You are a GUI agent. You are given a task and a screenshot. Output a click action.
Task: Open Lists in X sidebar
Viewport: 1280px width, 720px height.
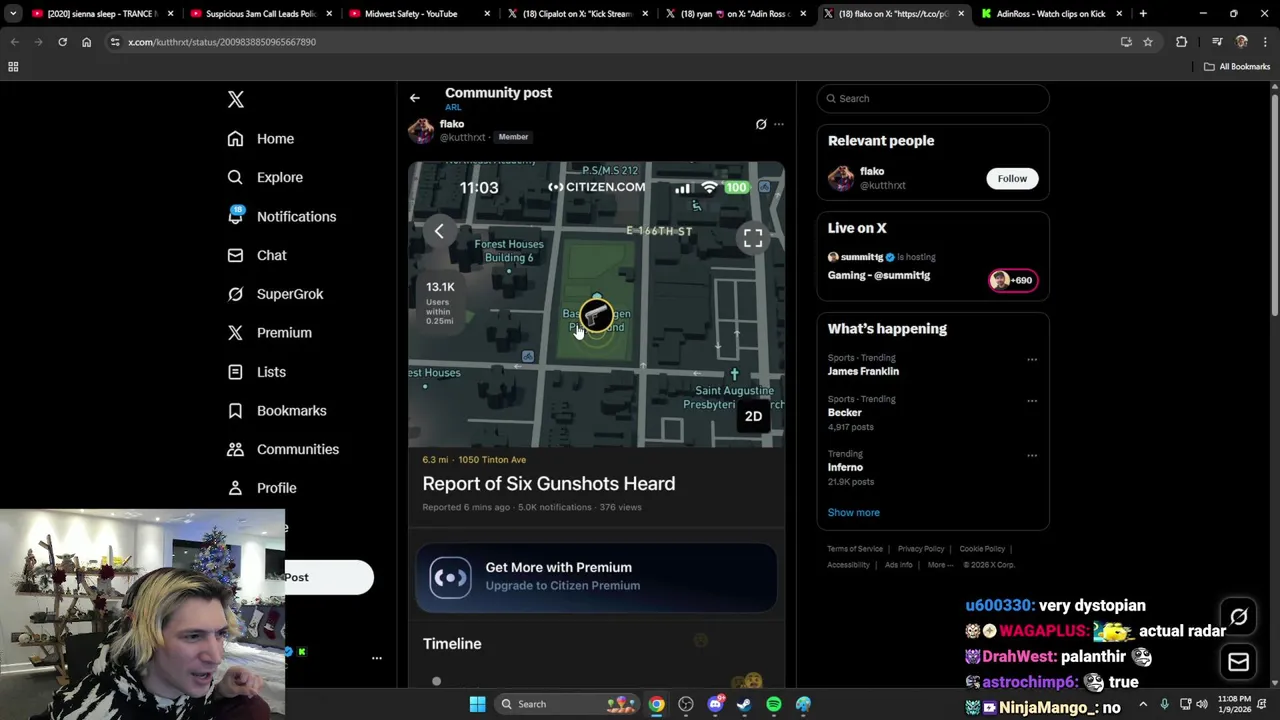(x=257, y=372)
